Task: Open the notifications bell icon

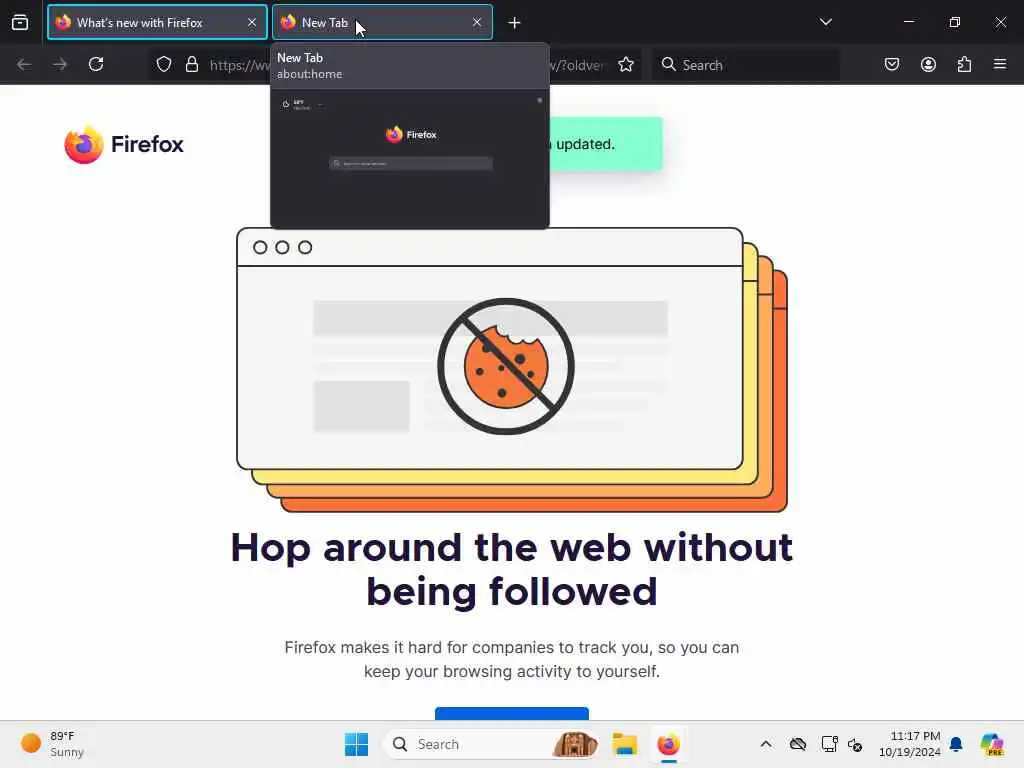Action: click(x=956, y=744)
